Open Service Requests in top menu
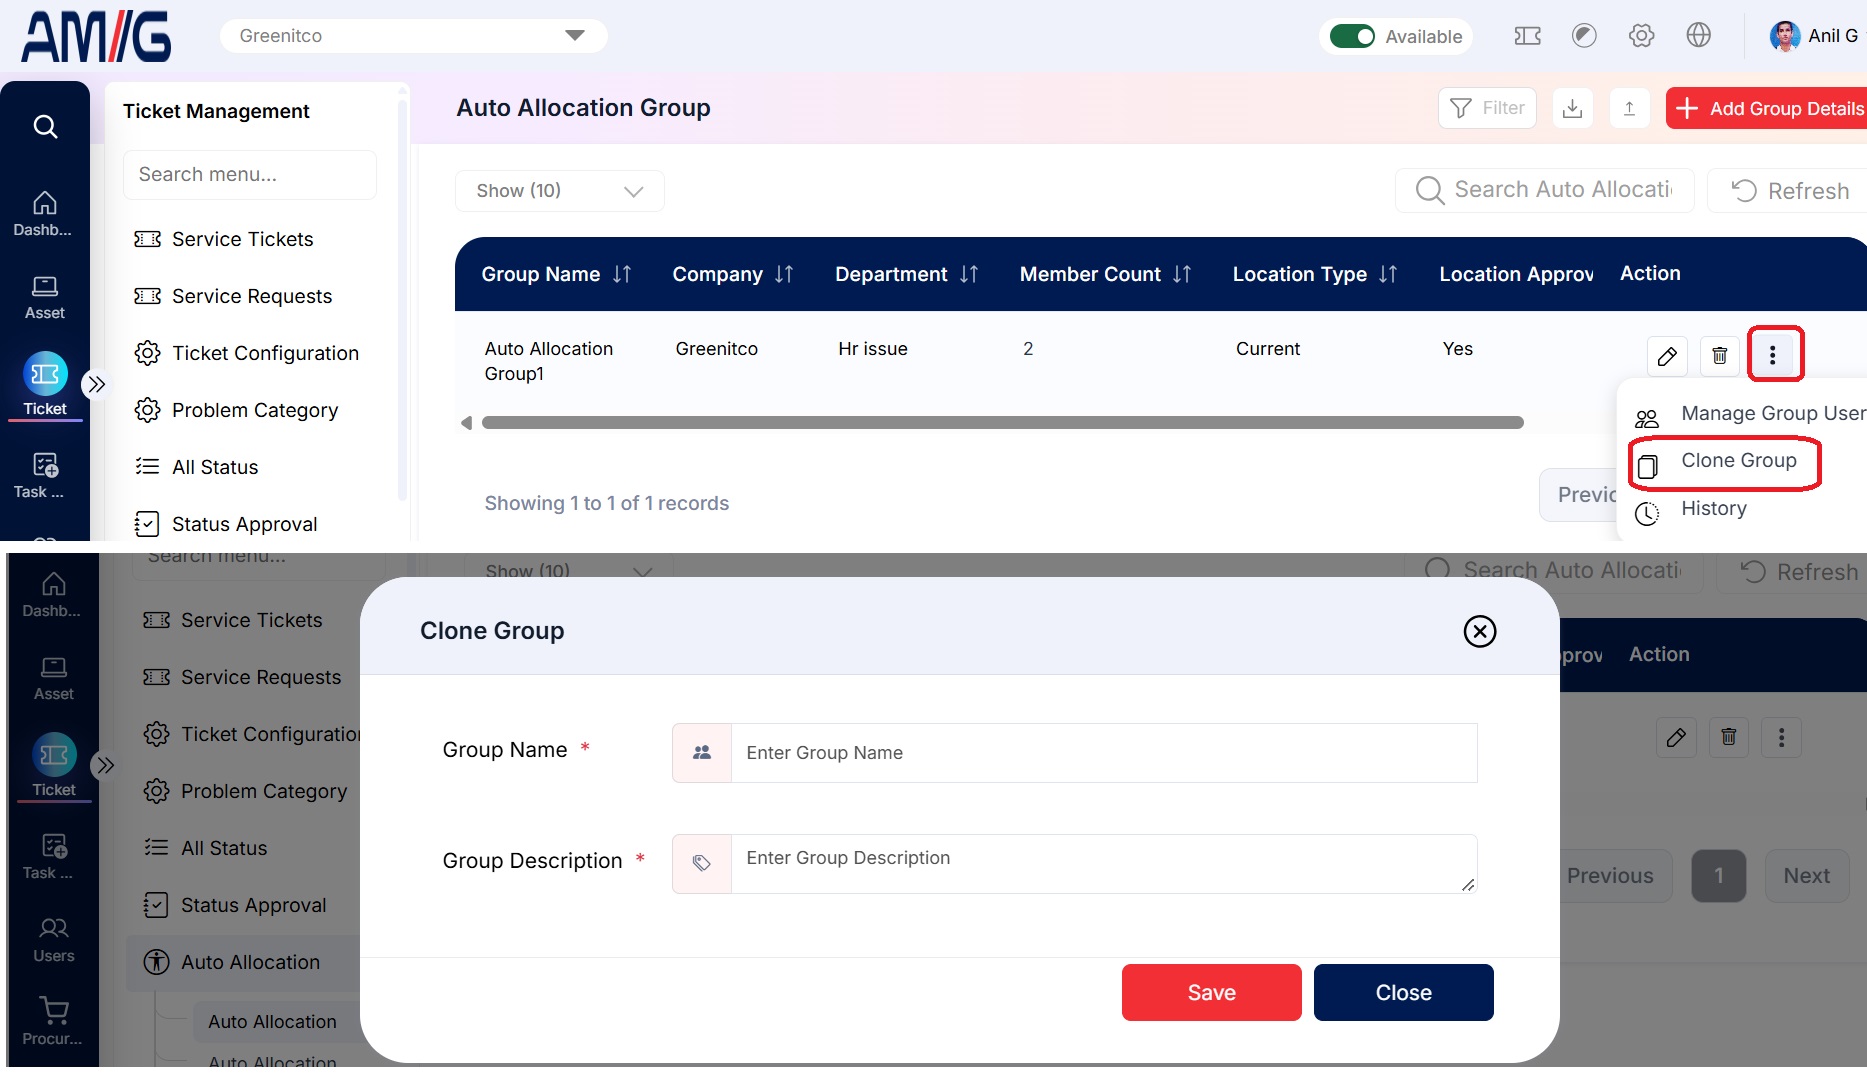The width and height of the screenshot is (1867, 1076). click(x=233, y=296)
